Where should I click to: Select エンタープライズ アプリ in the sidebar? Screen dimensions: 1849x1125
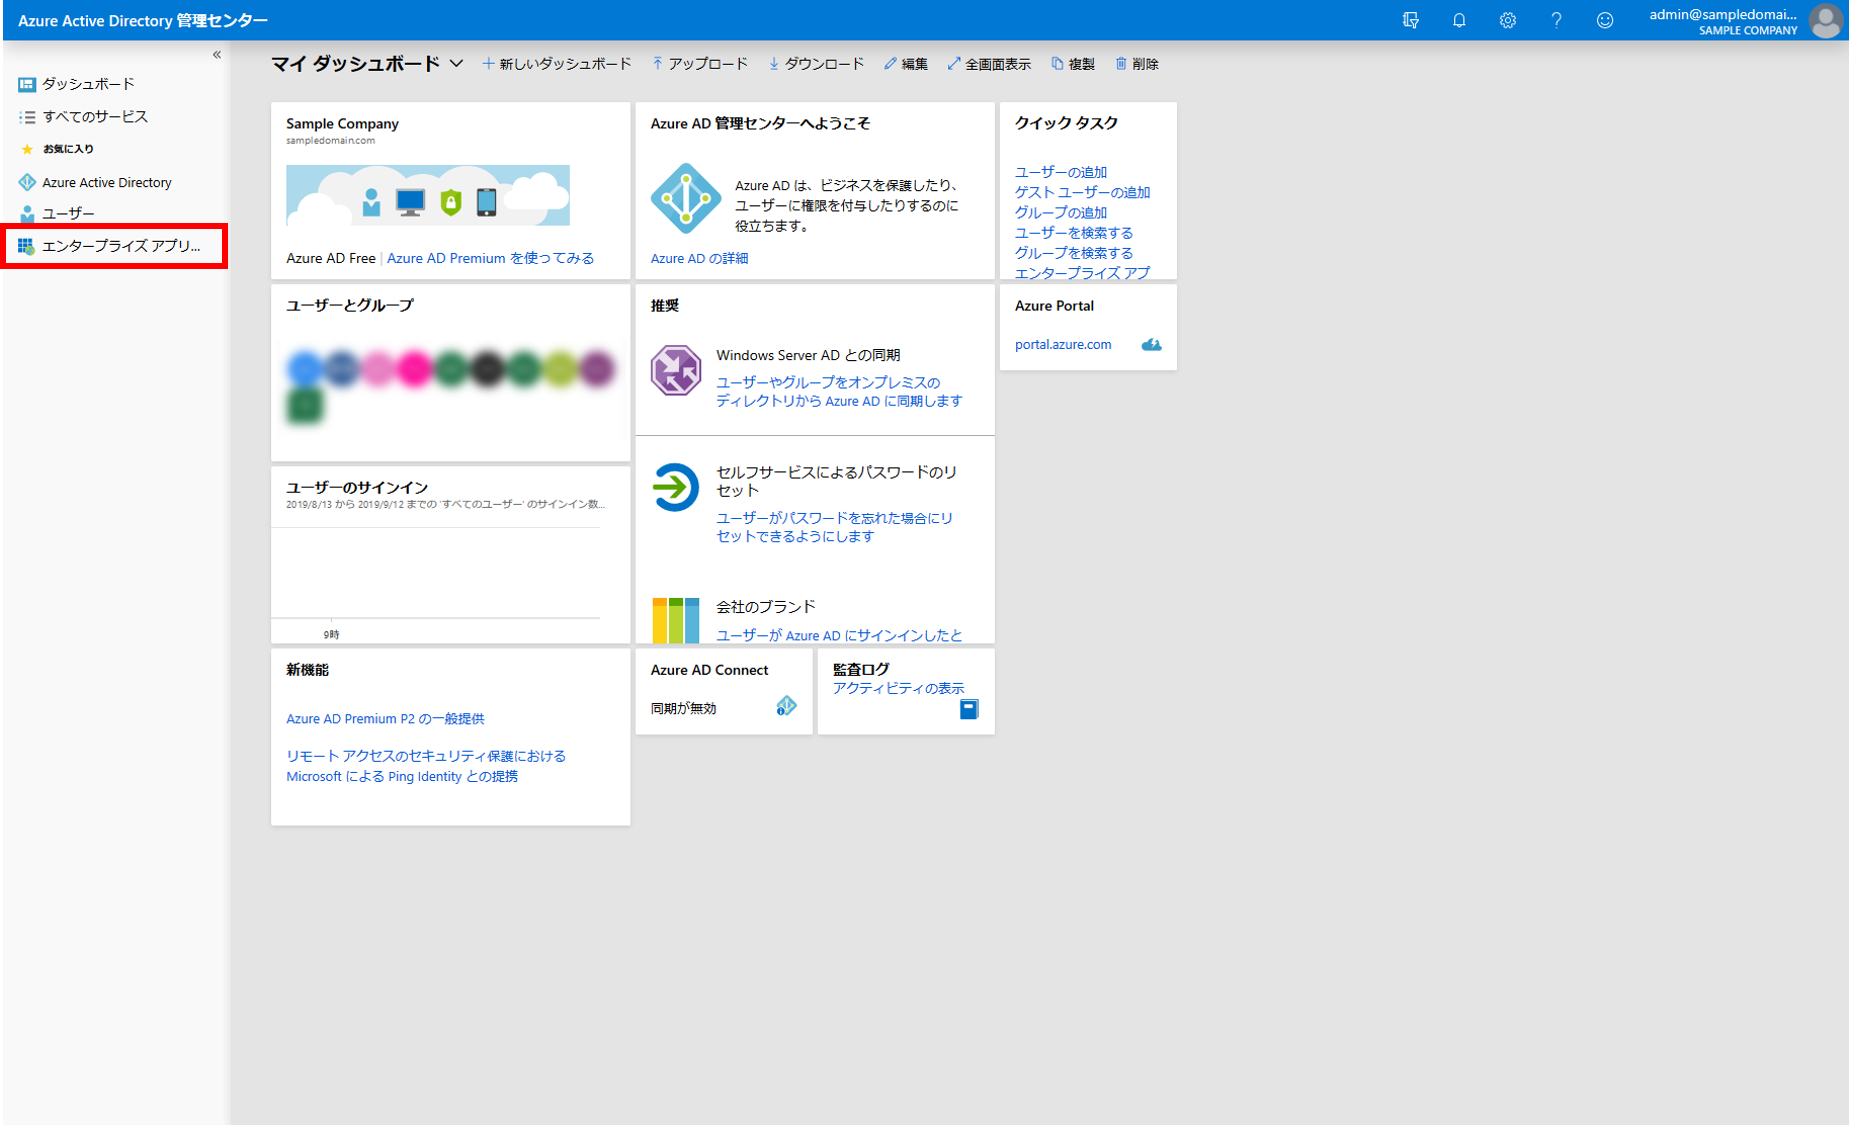tap(121, 246)
